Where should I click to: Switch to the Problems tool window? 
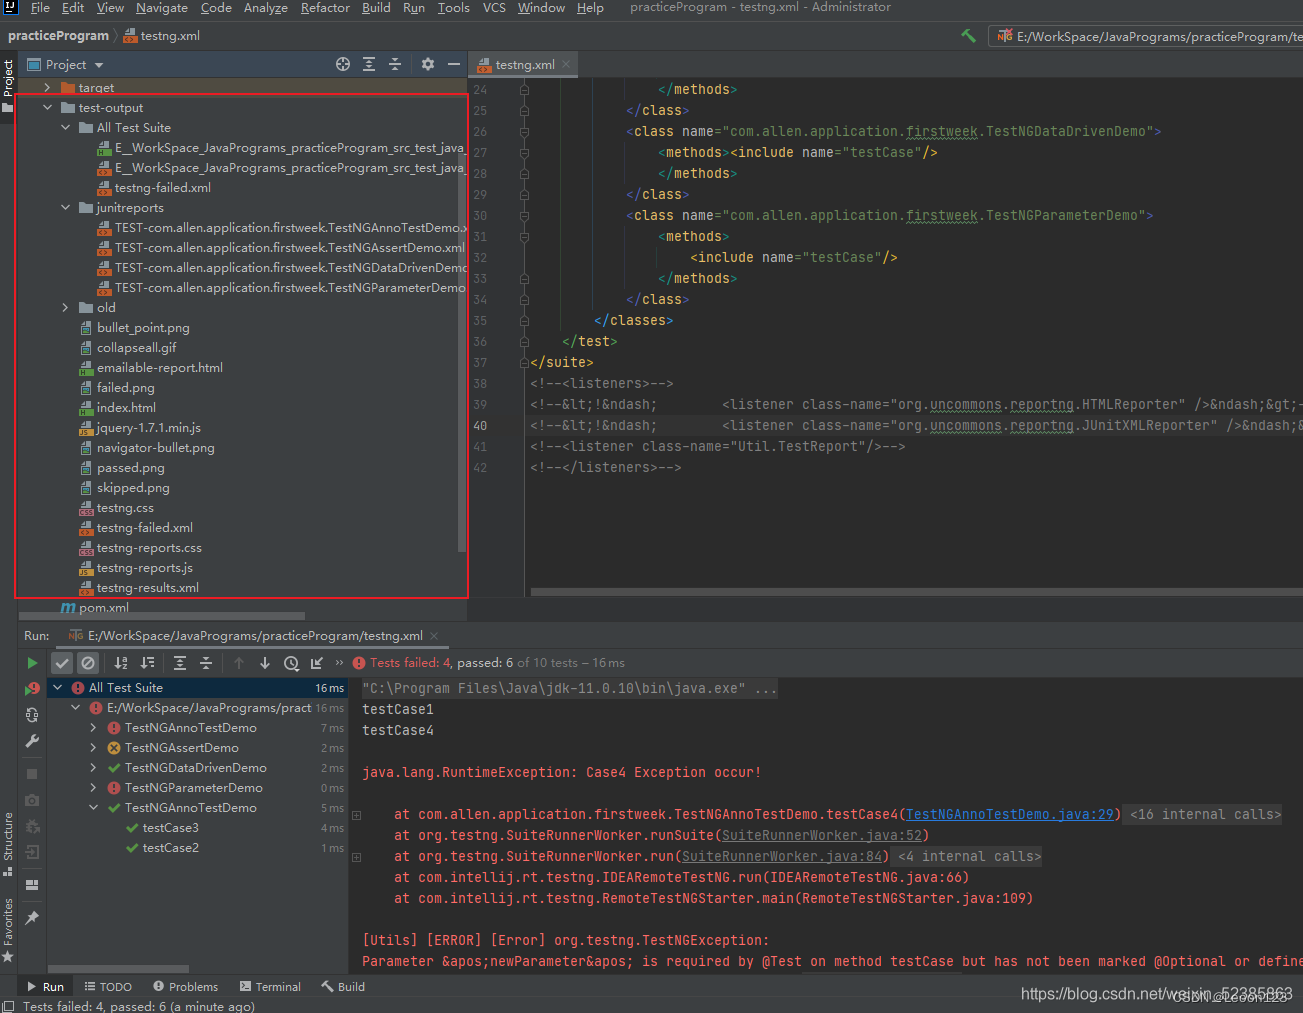tap(185, 987)
